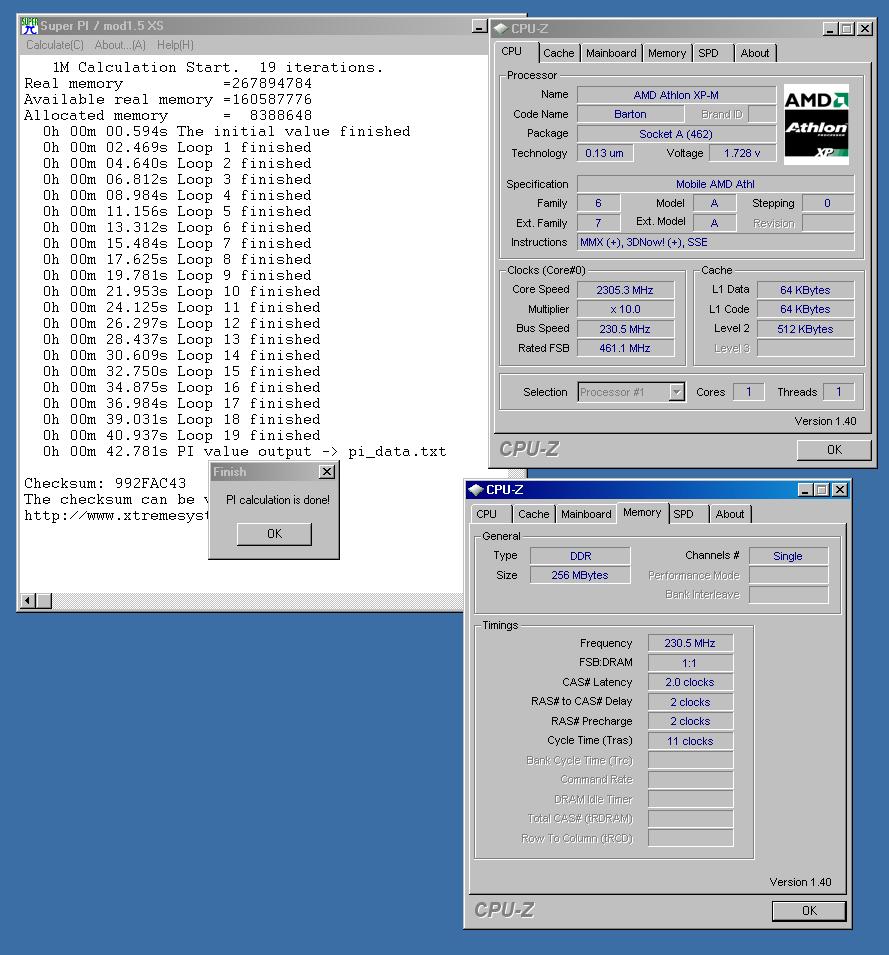The height and width of the screenshot is (955, 889).
Task: Click the Rated FSB value 461.1 MHz
Action: coord(625,348)
